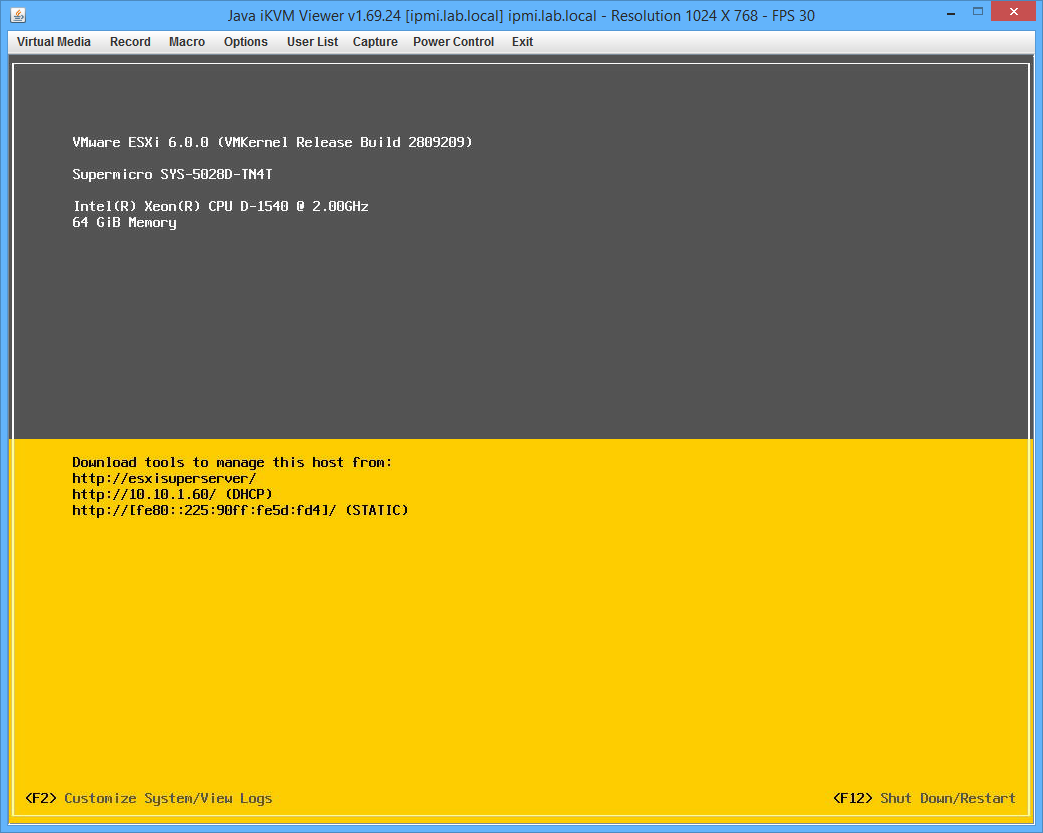
Task: Open the Capture menu
Action: click(x=375, y=42)
